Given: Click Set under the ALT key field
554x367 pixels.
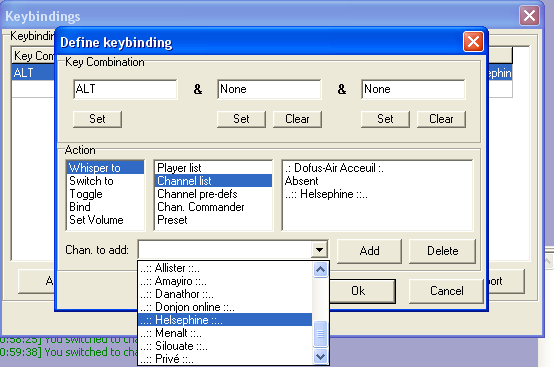Looking at the screenshot, I should 97,119.
